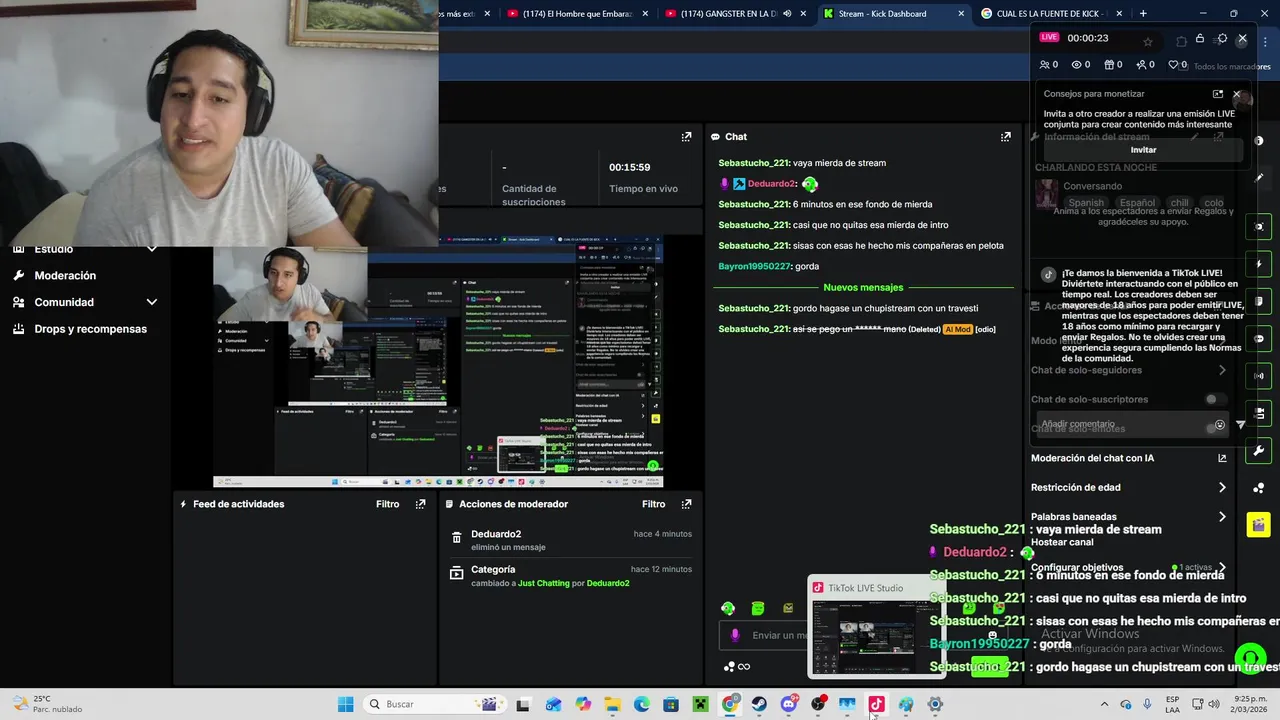1280x720 pixels.
Task: Click the yellow clapperboard clip icon
Action: 1259,524
